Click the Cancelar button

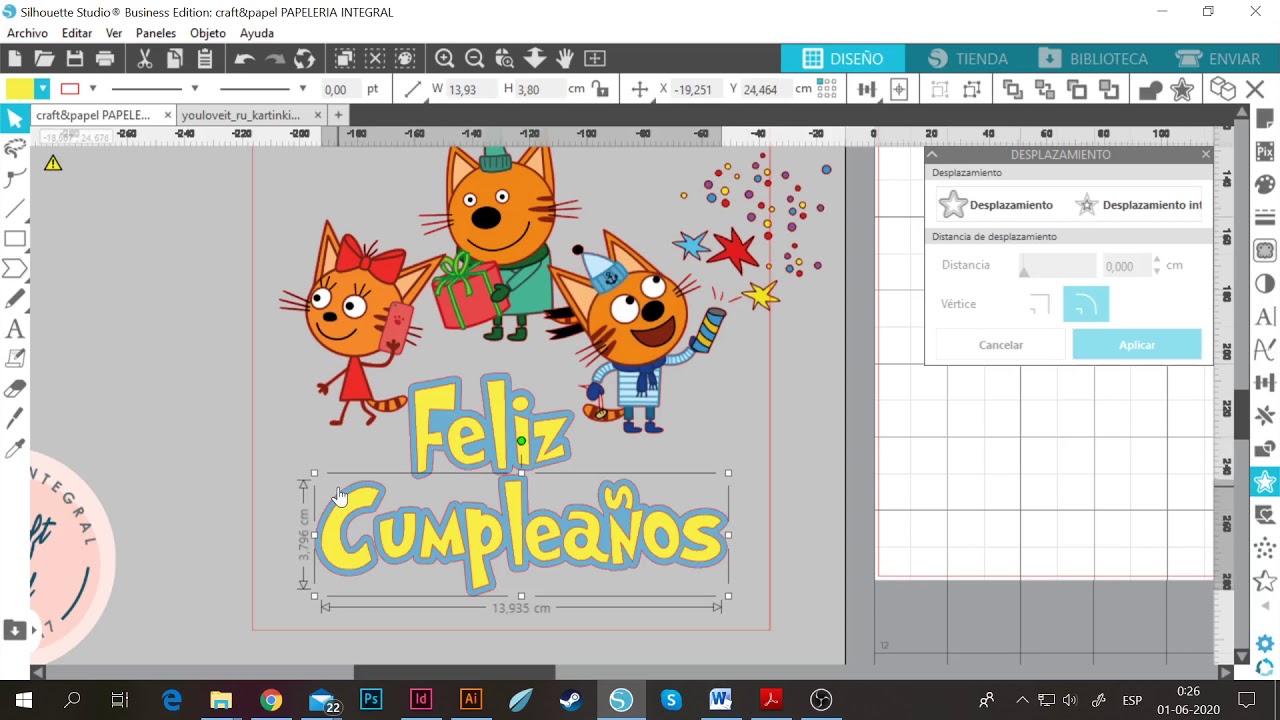click(1000, 344)
